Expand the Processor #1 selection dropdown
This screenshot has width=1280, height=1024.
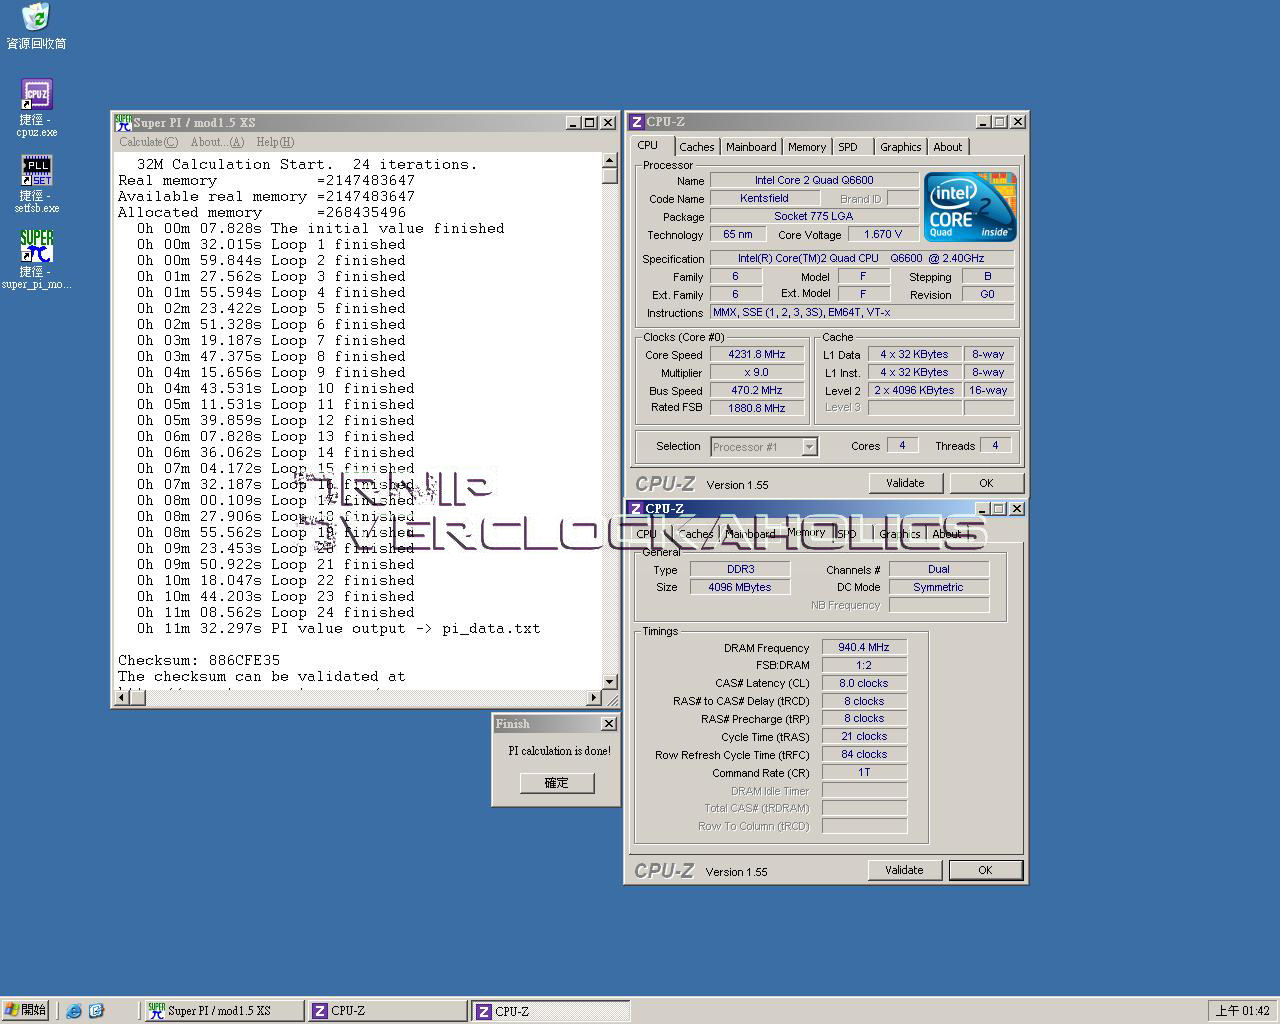tap(809, 447)
